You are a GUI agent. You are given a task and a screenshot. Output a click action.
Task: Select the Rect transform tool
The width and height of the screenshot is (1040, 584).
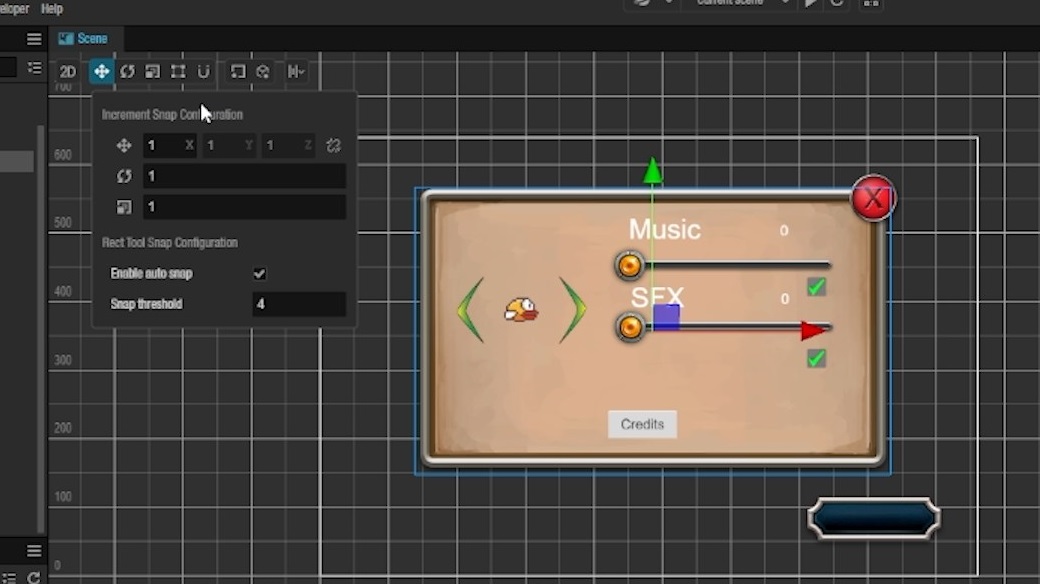[x=178, y=72]
